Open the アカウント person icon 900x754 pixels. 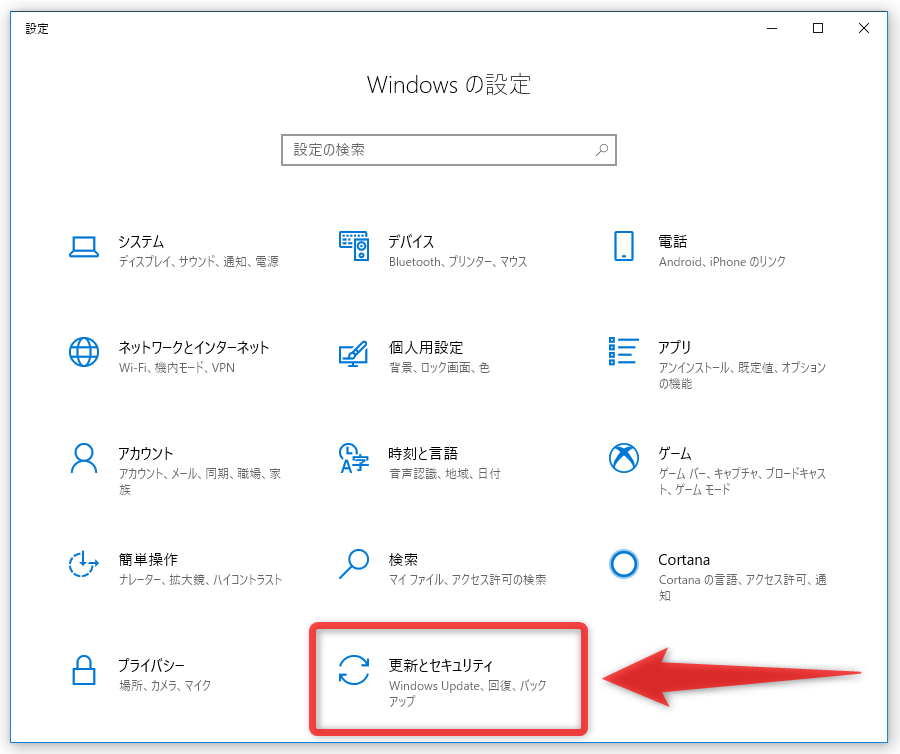click(84, 457)
